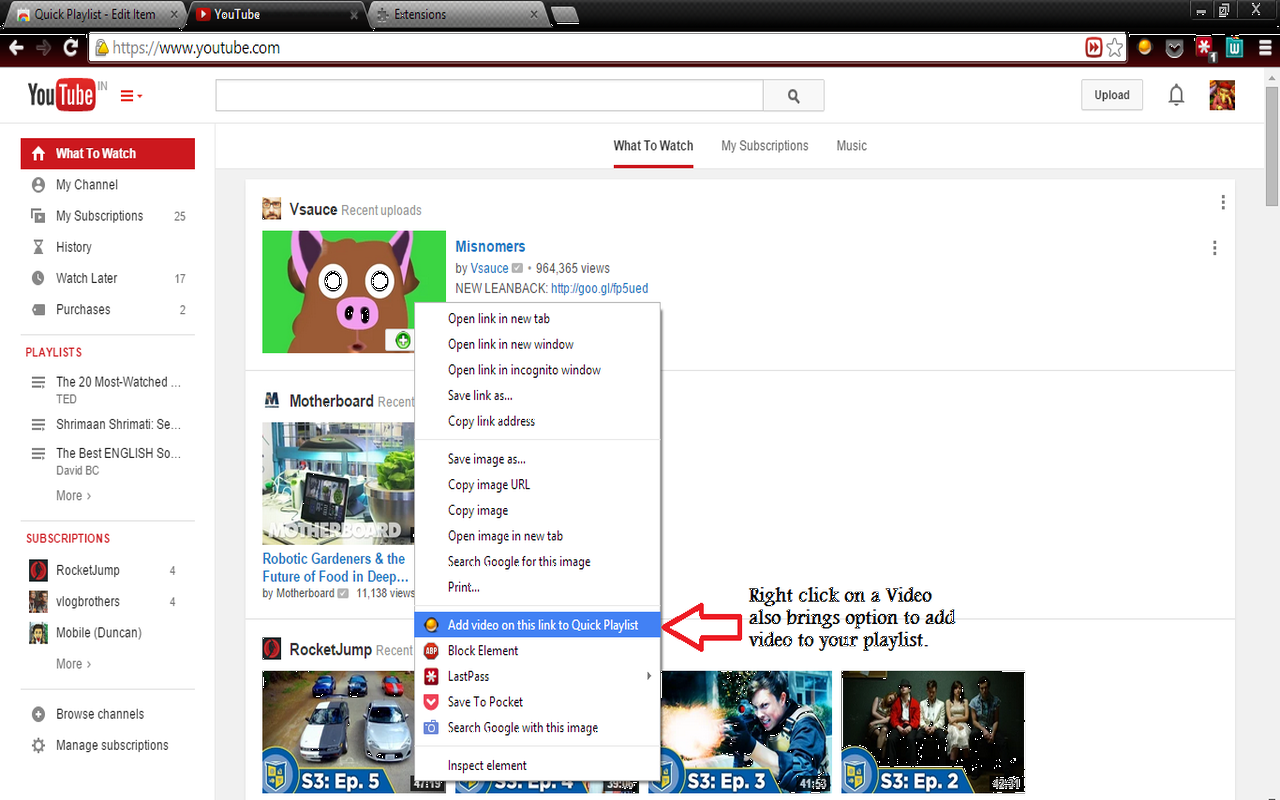Click the Motherboard M logo in the section heading
Screen dimensions: 1280x800
click(271, 401)
